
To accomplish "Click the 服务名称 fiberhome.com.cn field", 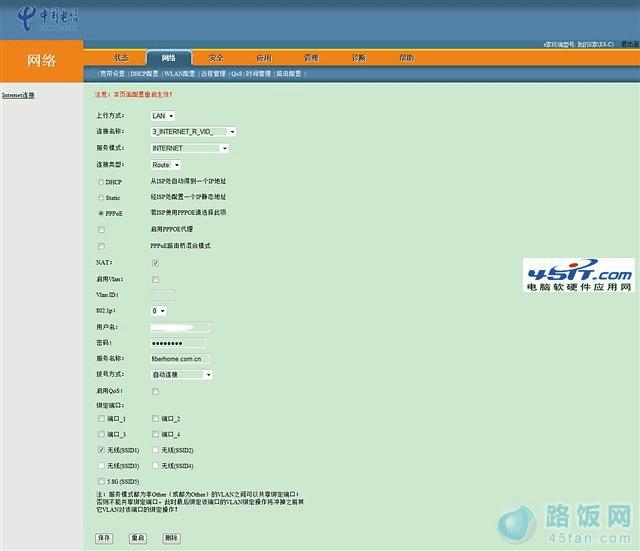I will (180, 359).
